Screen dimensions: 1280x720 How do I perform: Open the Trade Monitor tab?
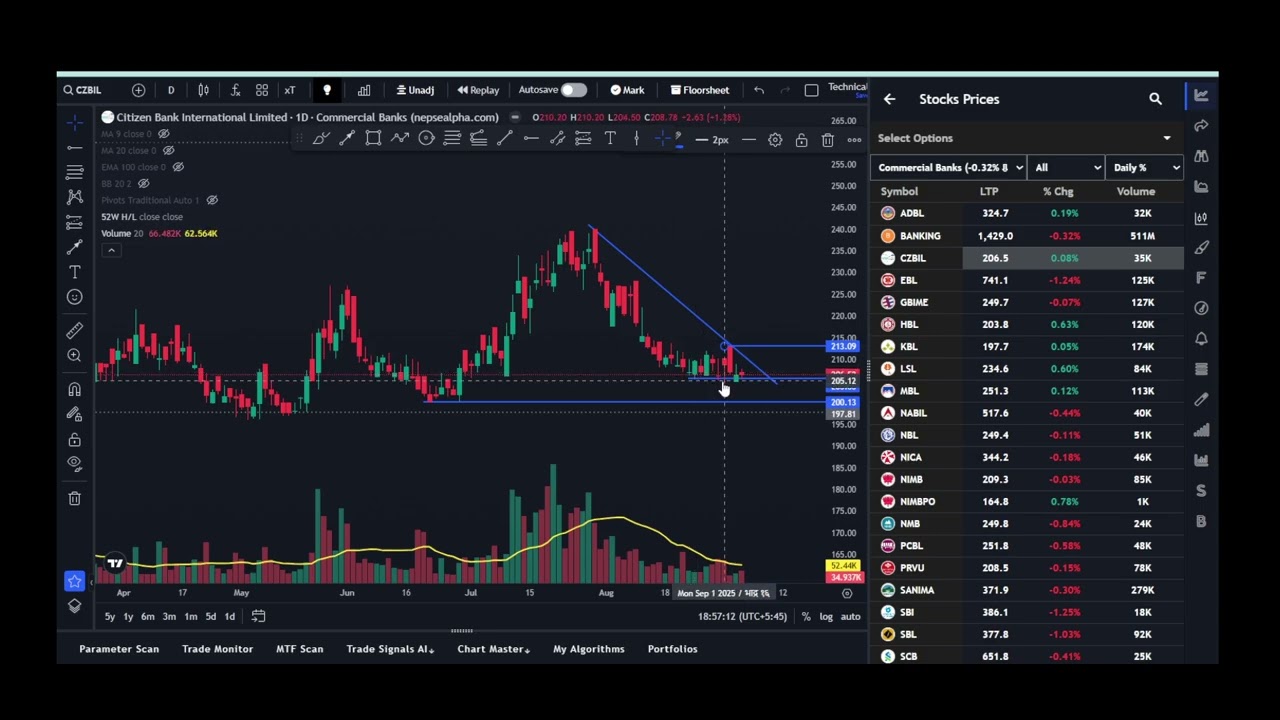point(217,649)
